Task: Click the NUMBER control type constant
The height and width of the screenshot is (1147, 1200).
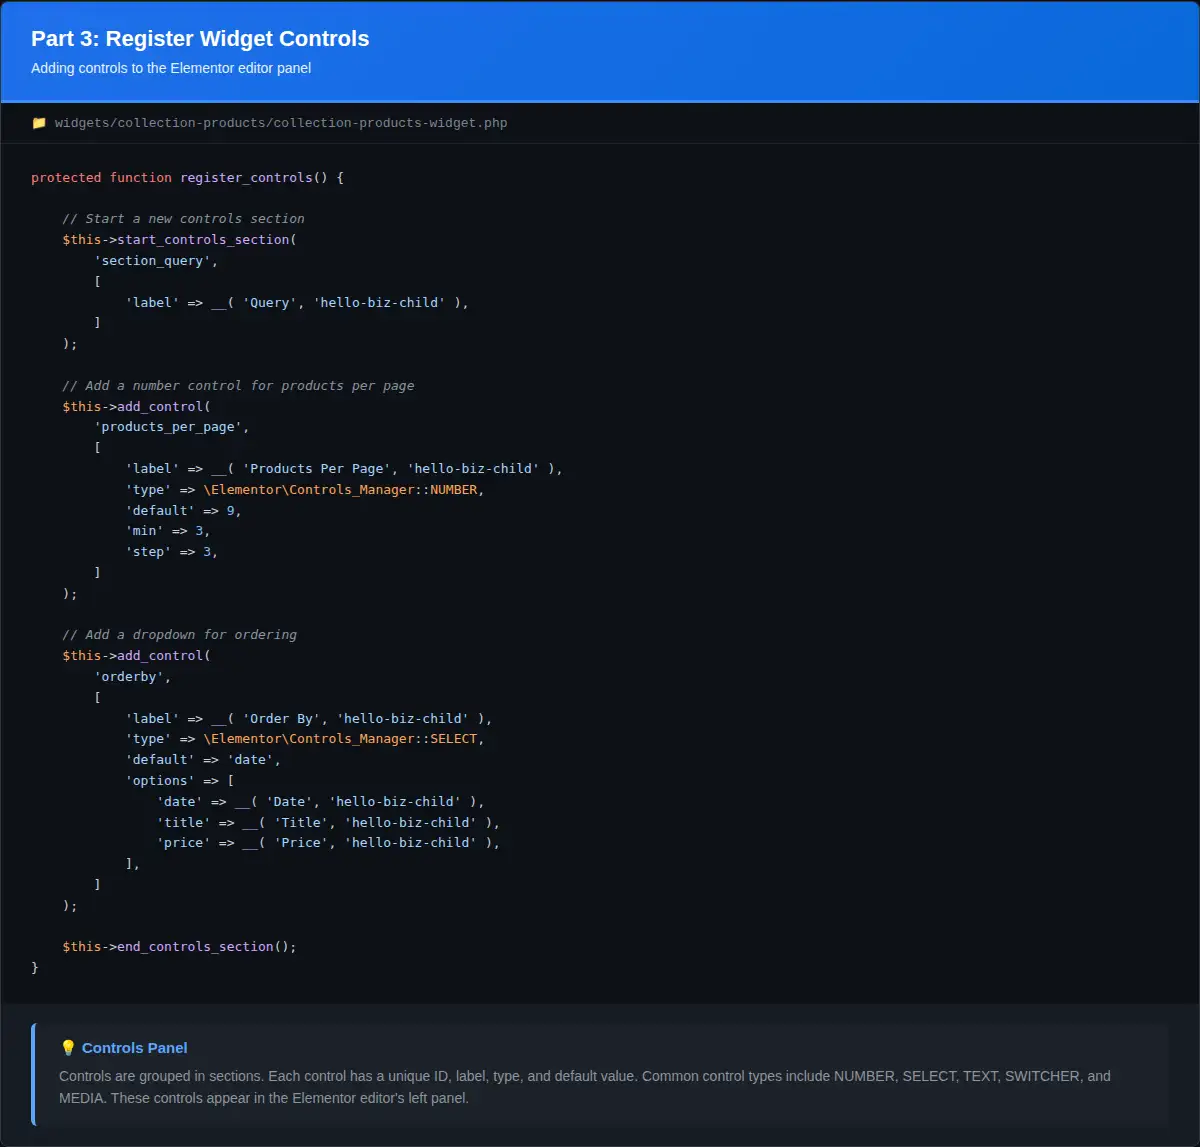Action: pos(454,490)
